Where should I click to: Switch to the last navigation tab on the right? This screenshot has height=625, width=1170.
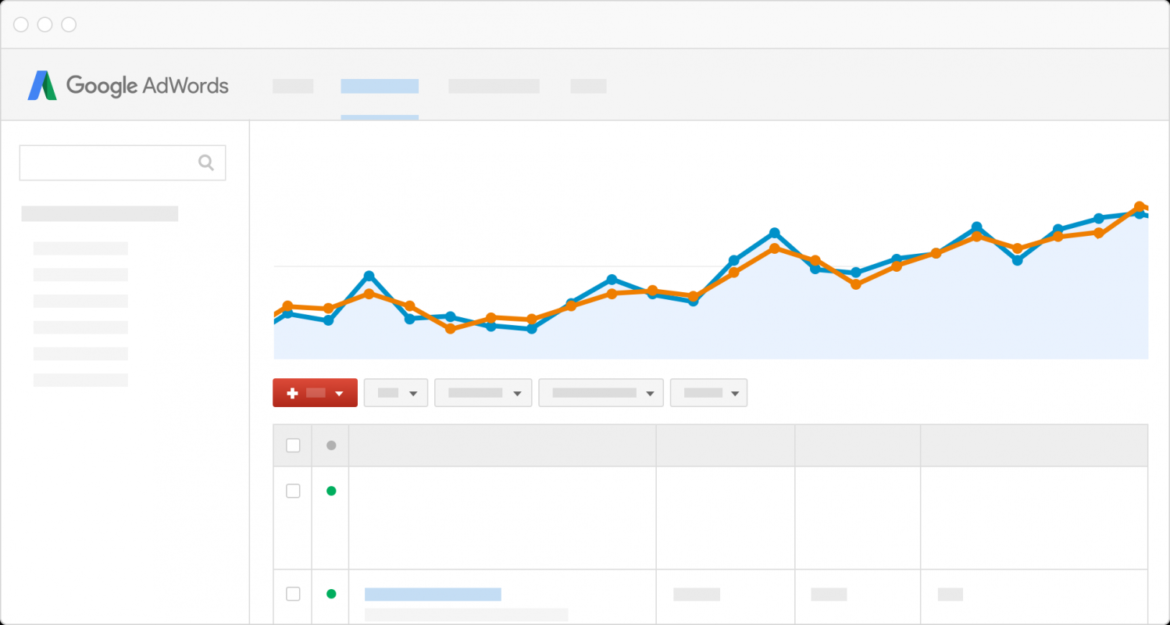tap(588, 86)
